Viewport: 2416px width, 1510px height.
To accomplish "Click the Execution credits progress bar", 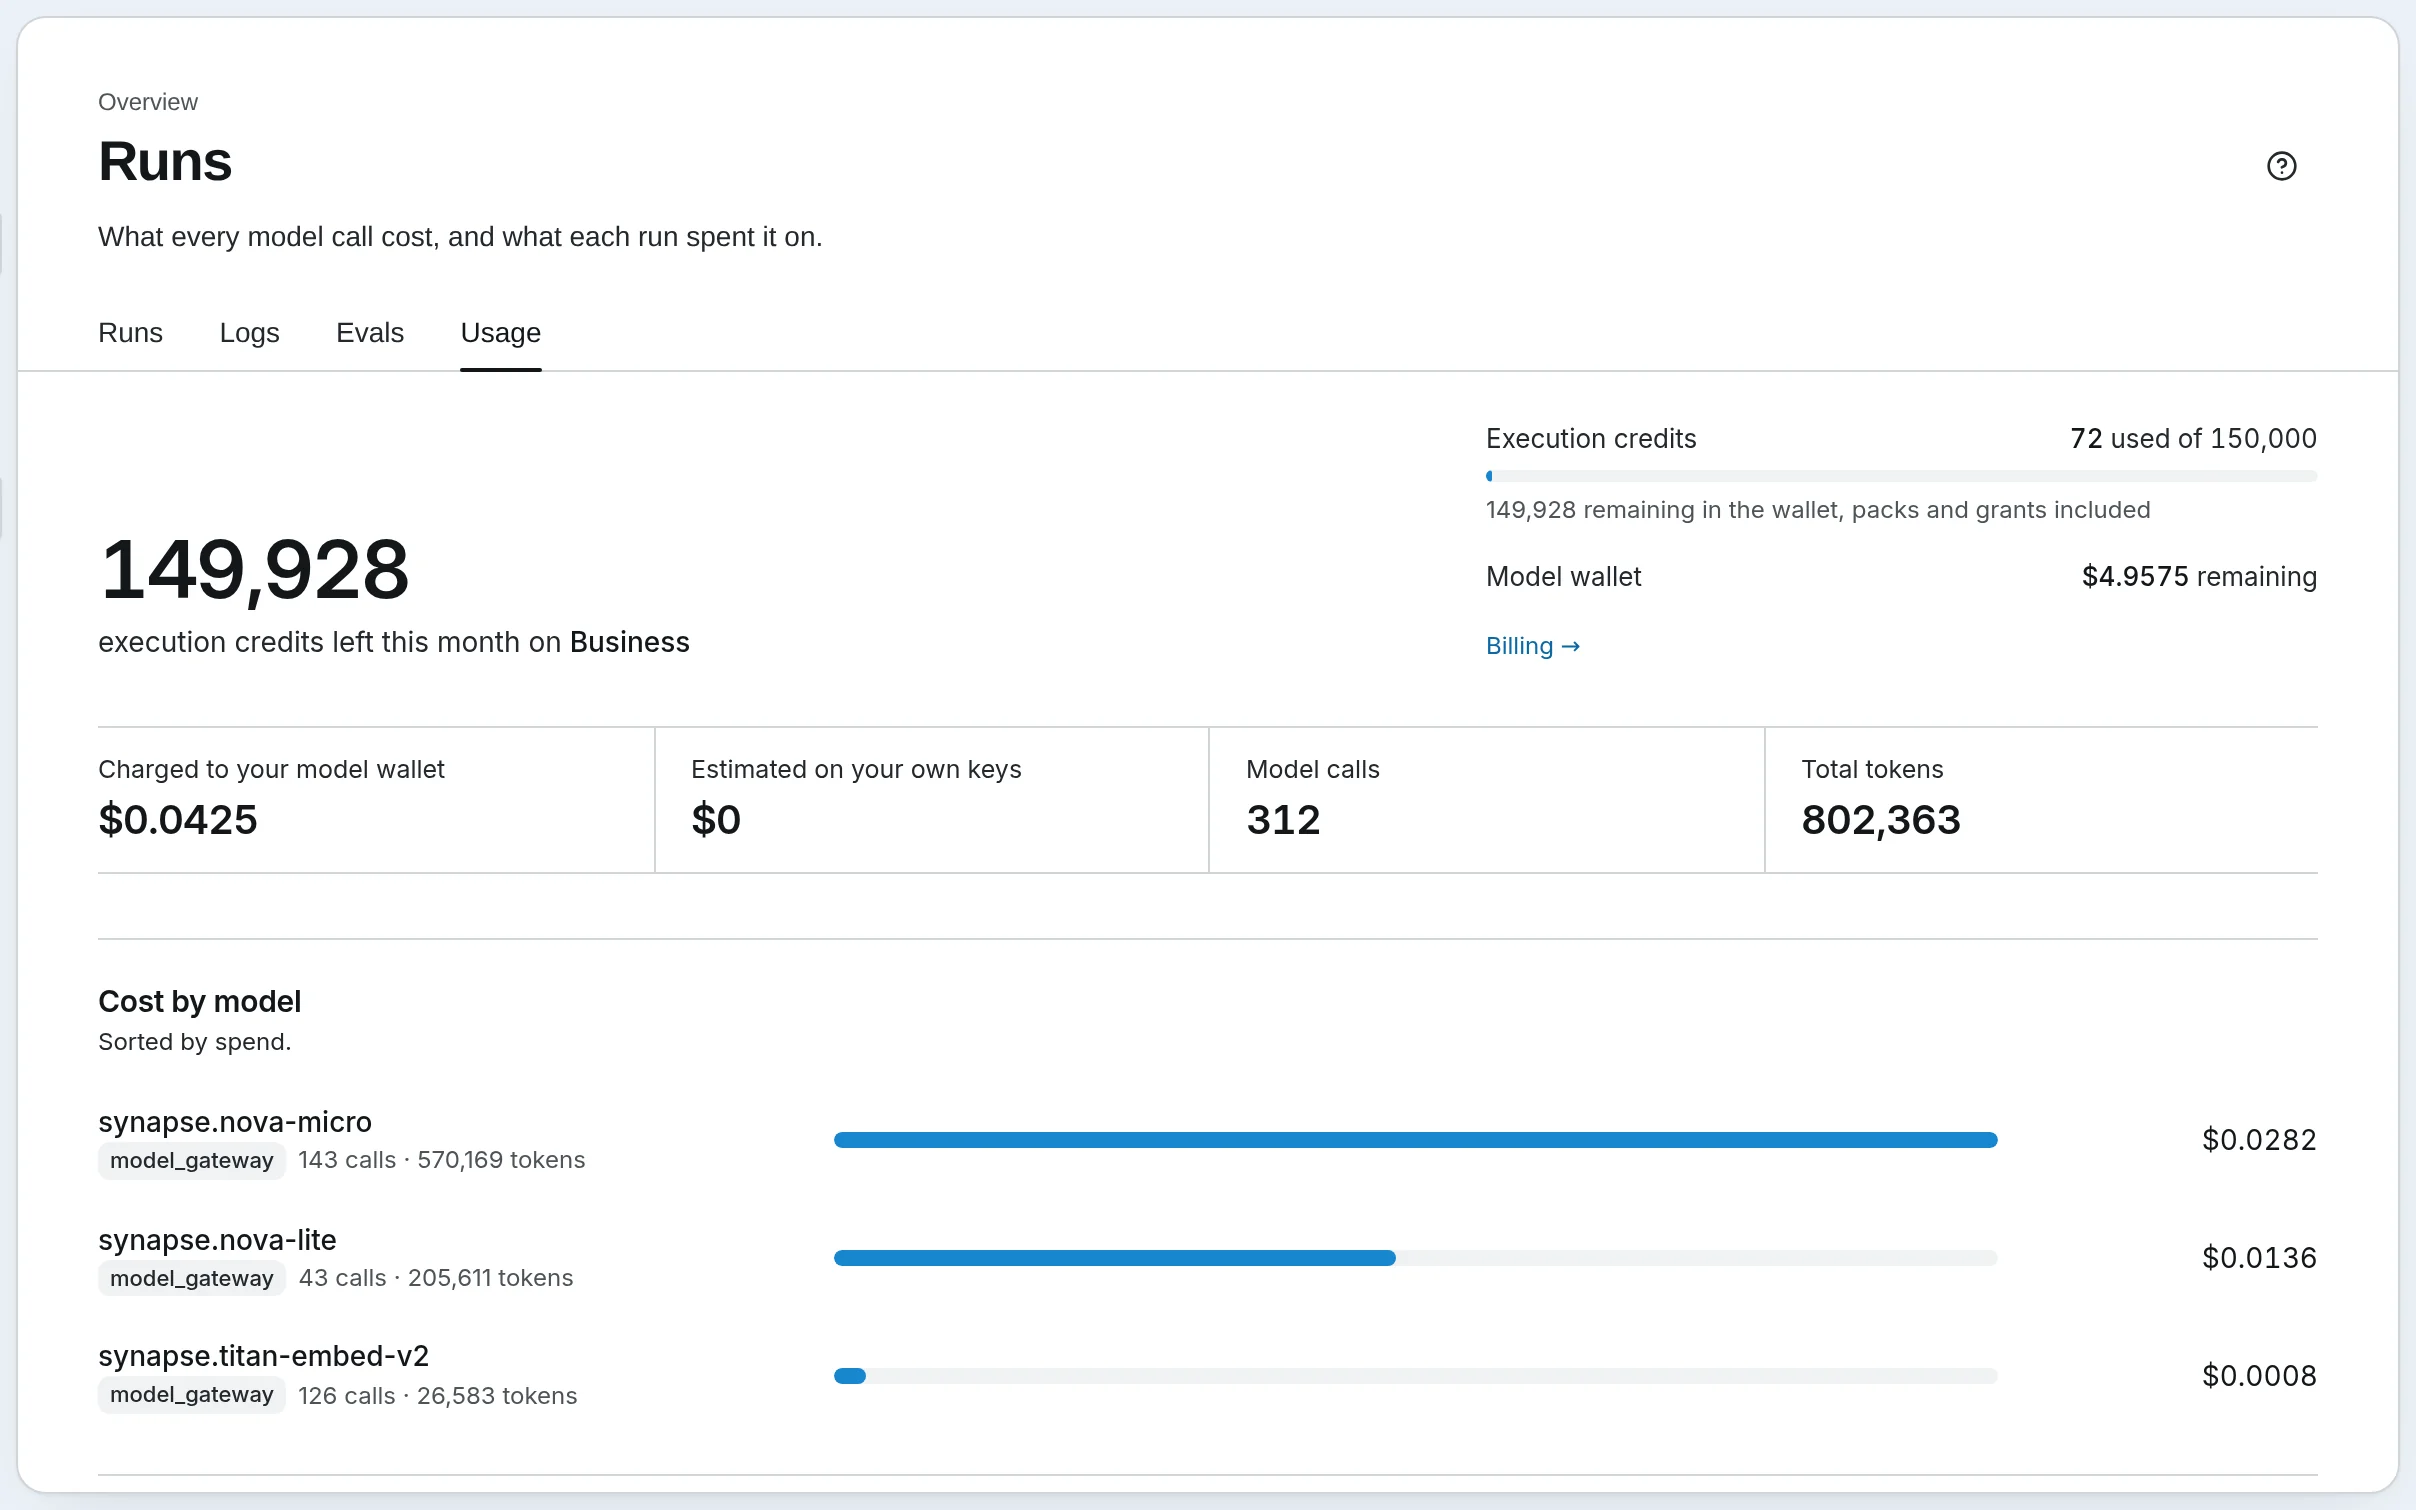I will [1901, 476].
